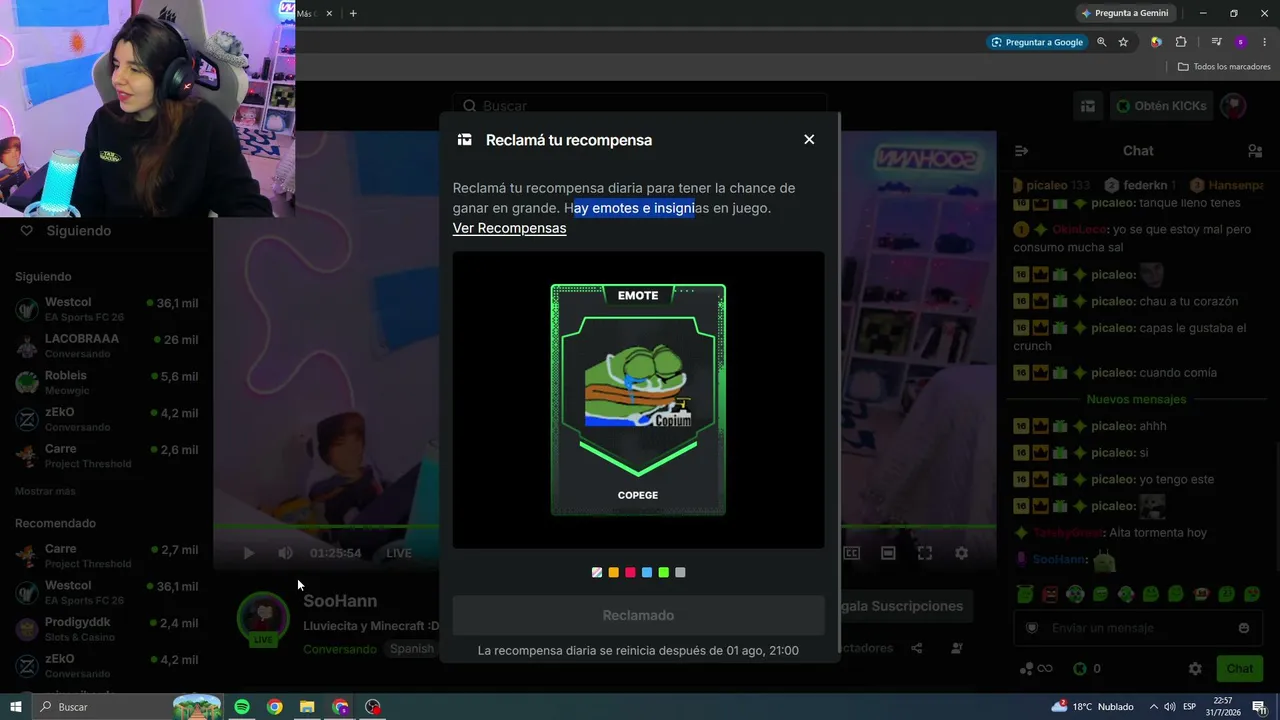Screen dimensions: 1280x720
Task: Open chat settings gear icon
Action: point(1195,669)
